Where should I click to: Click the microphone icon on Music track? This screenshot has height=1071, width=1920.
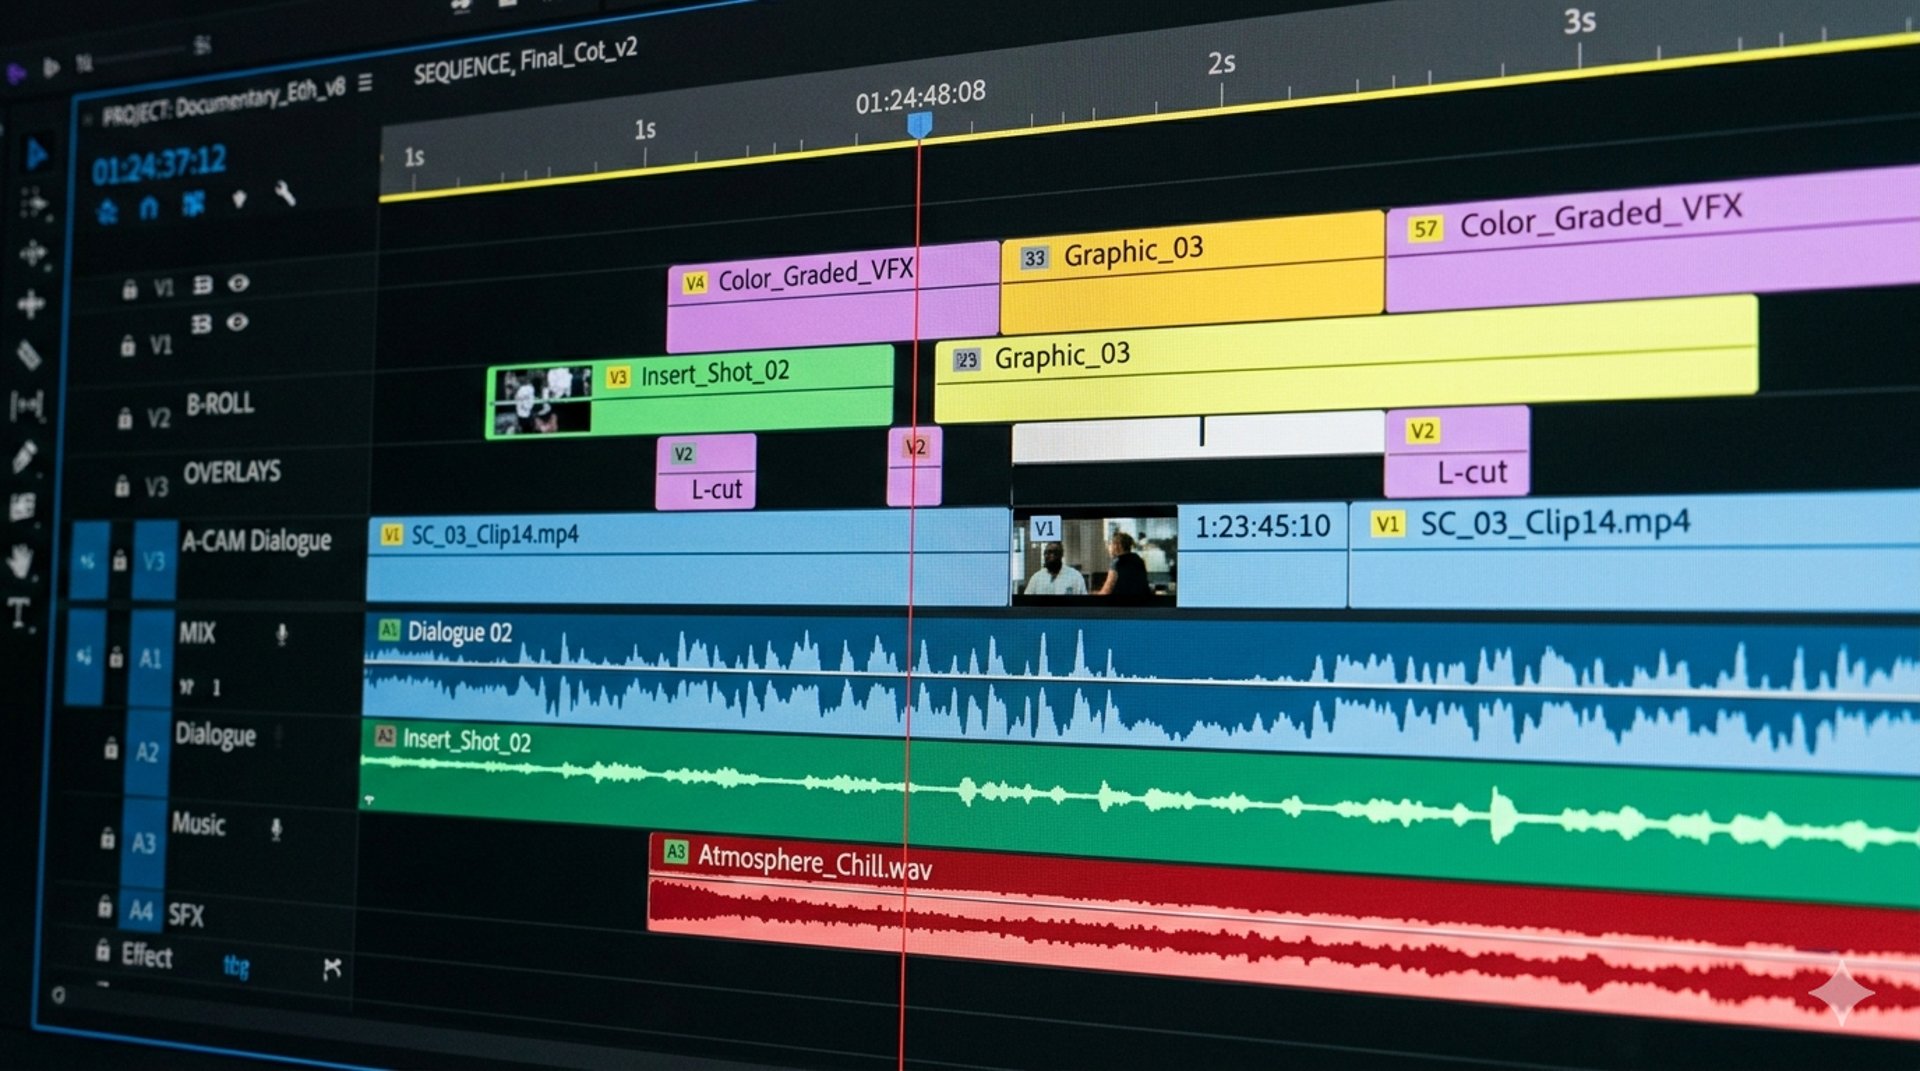tap(276, 829)
